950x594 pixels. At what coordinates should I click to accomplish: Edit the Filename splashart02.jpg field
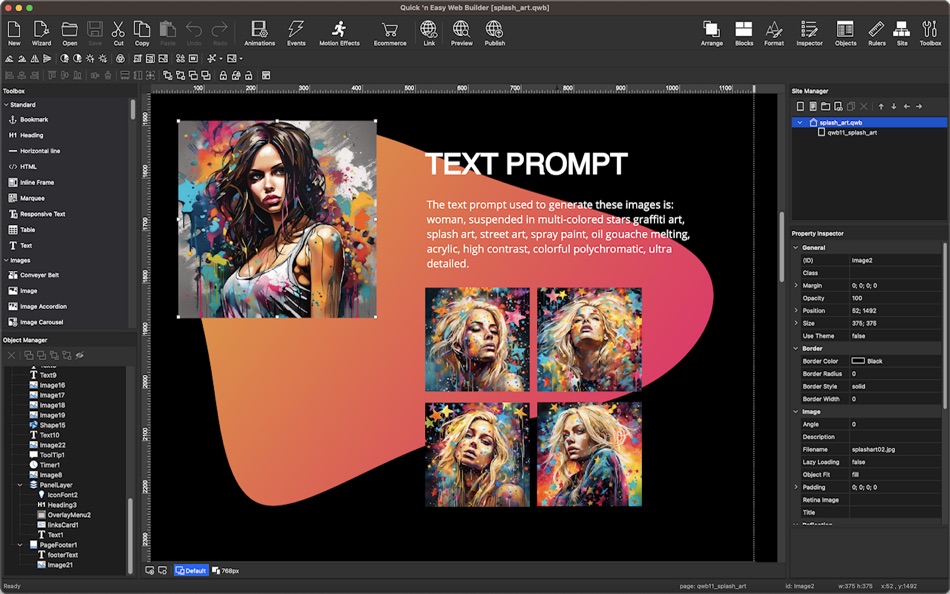(895, 450)
